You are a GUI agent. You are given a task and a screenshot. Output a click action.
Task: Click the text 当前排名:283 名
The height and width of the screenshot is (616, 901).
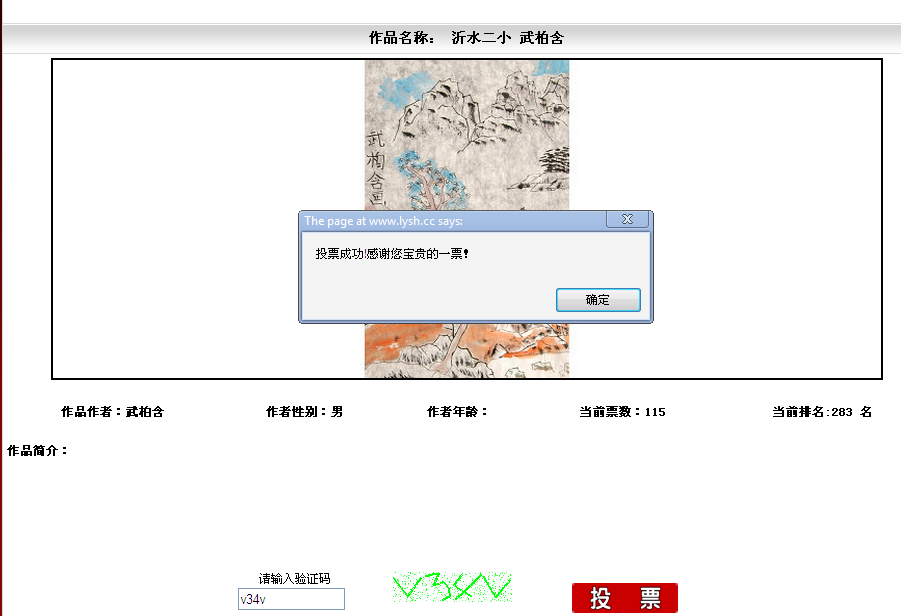point(822,411)
